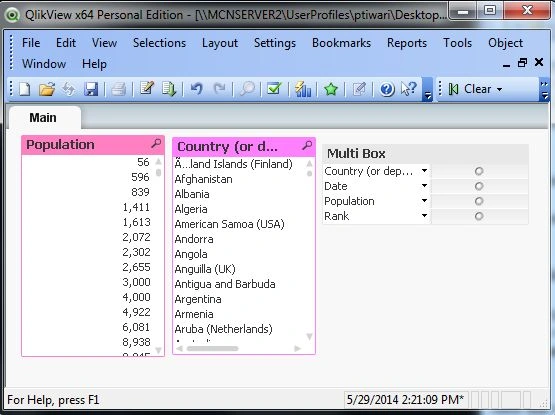Click the Date row indicator circle in Multi Box
555x415 pixels.
point(479,186)
